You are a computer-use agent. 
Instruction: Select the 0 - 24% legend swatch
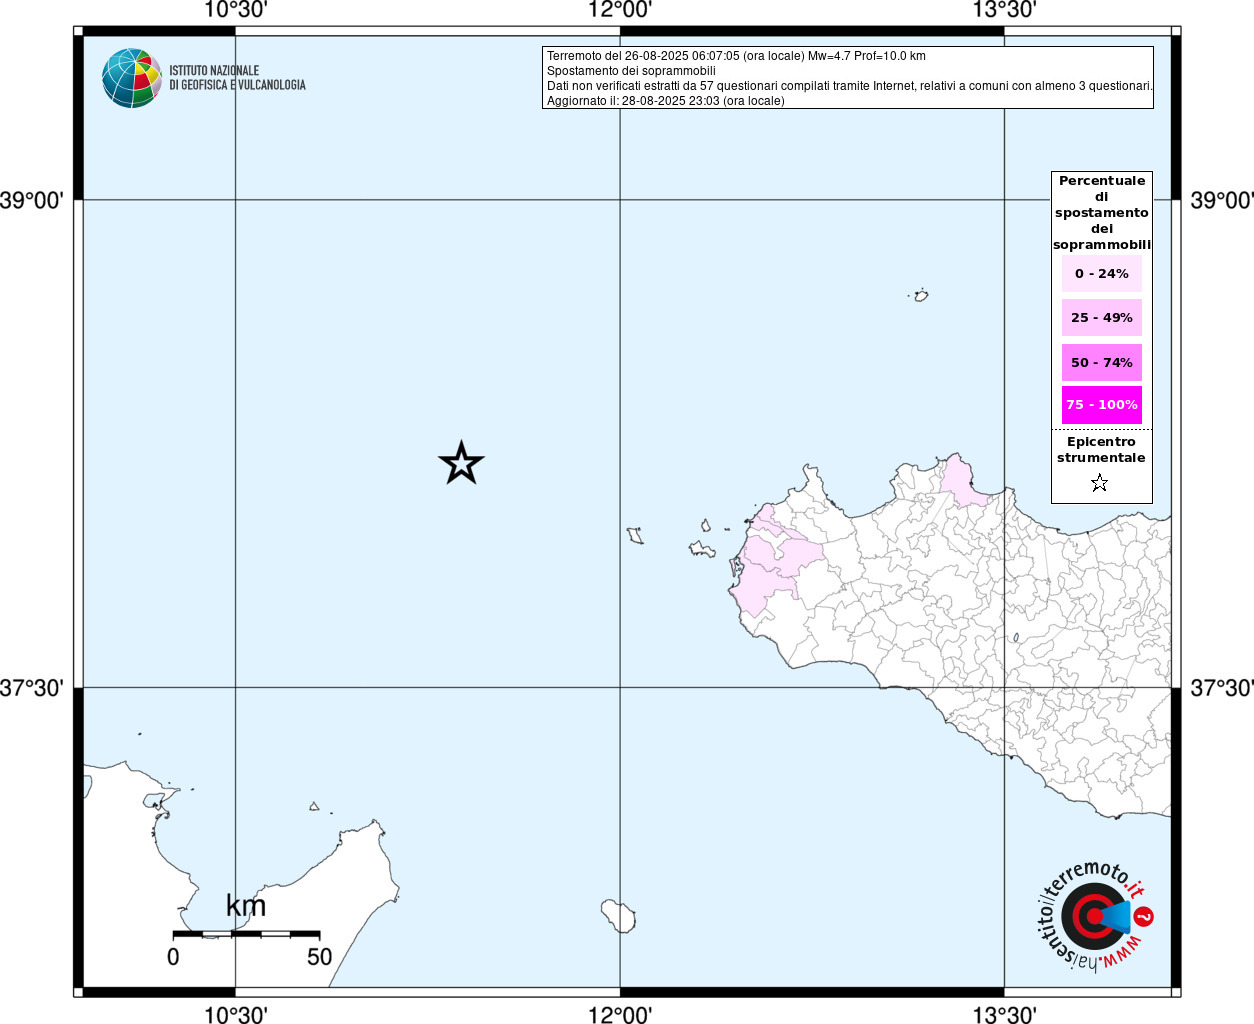(x=1101, y=274)
